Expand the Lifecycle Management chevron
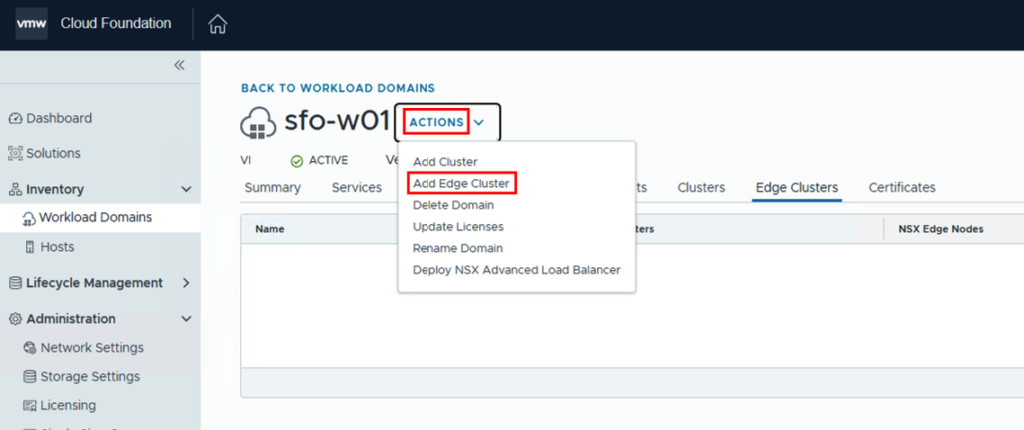The image size is (1024, 430). (x=186, y=284)
